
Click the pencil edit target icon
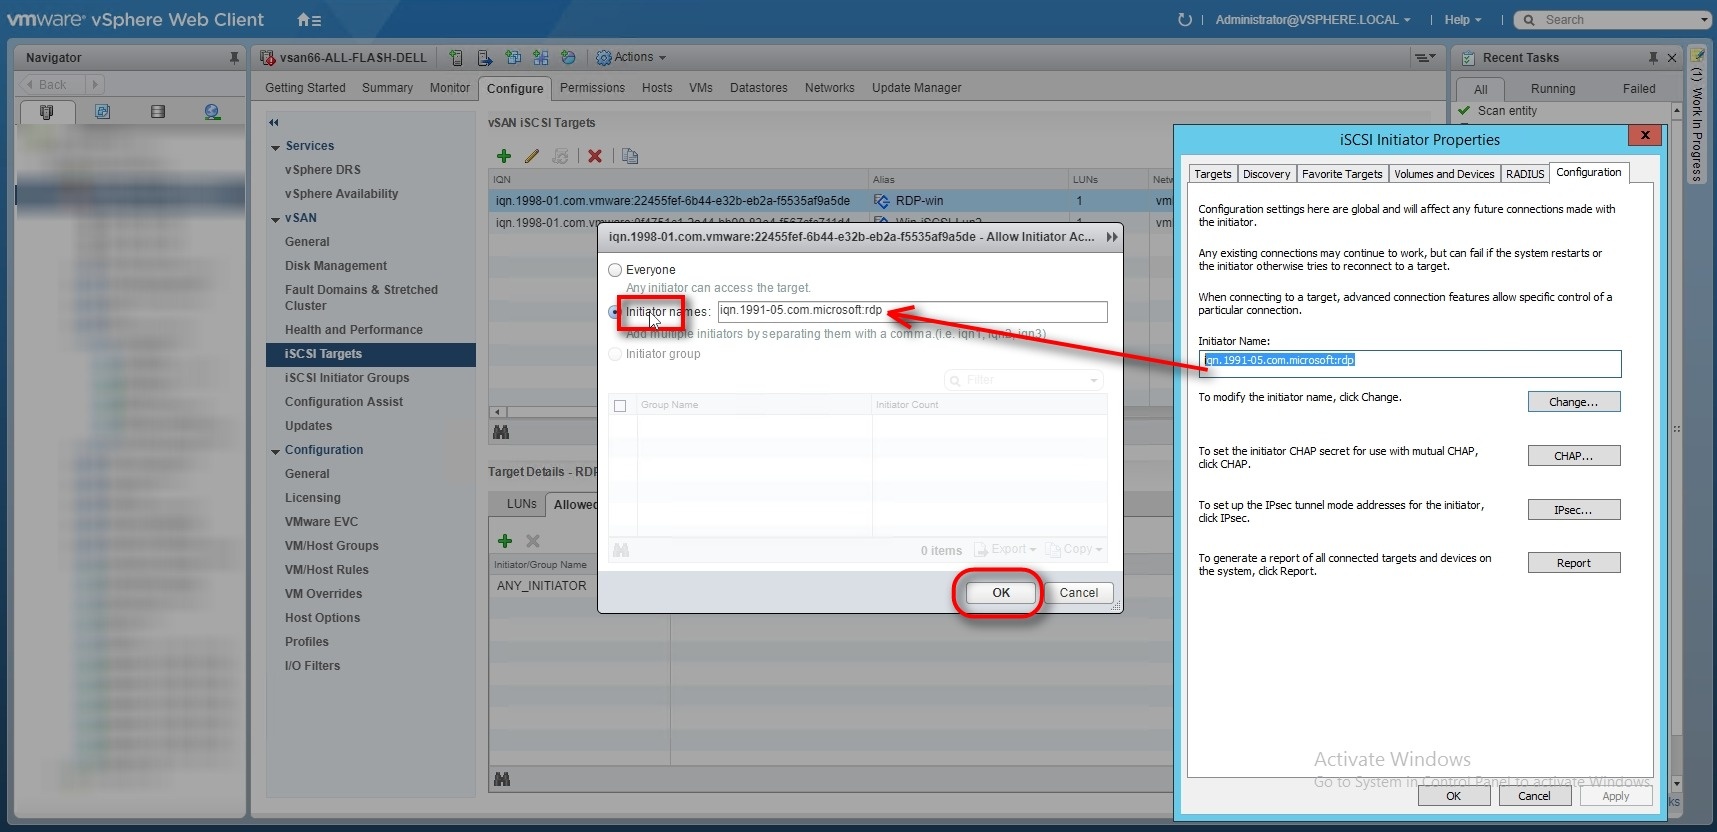[532, 156]
